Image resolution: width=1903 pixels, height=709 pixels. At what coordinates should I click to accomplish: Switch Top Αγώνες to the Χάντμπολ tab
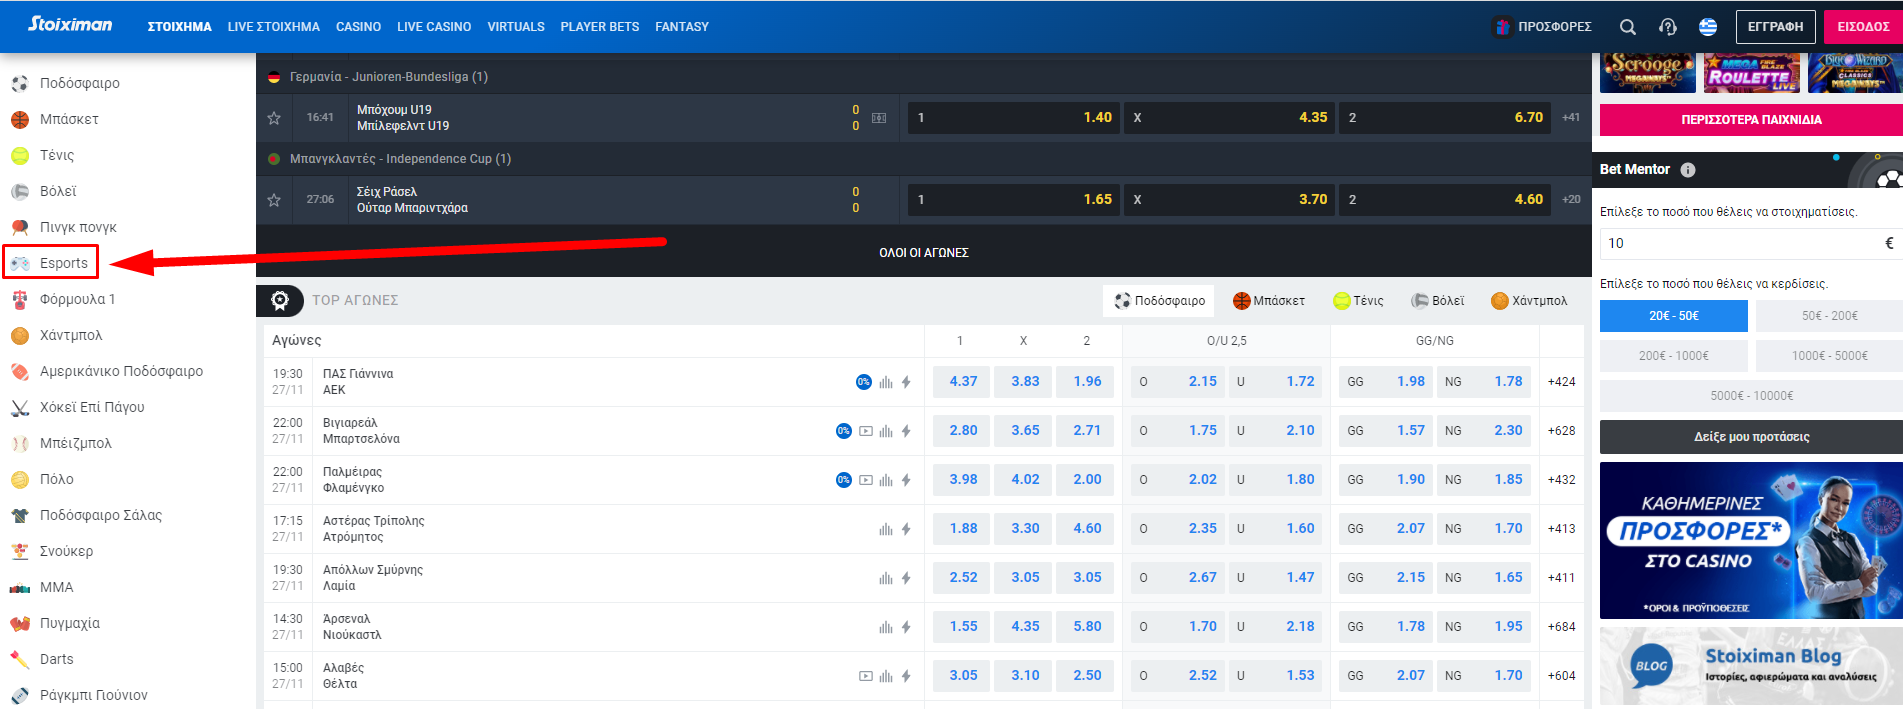[1529, 301]
